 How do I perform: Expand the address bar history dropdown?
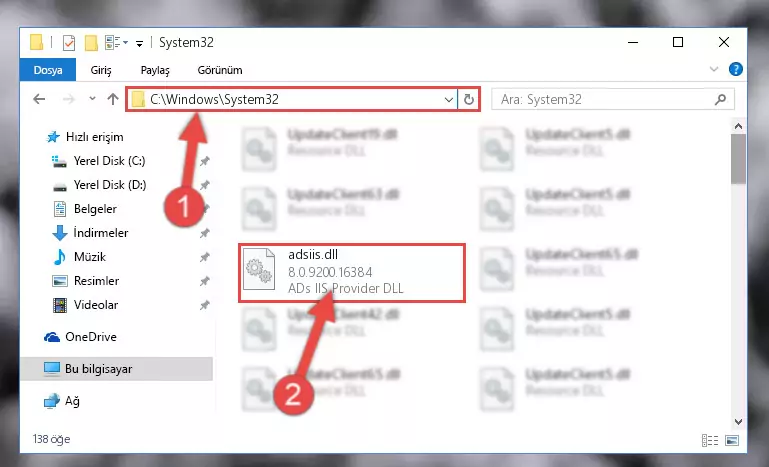coord(448,100)
